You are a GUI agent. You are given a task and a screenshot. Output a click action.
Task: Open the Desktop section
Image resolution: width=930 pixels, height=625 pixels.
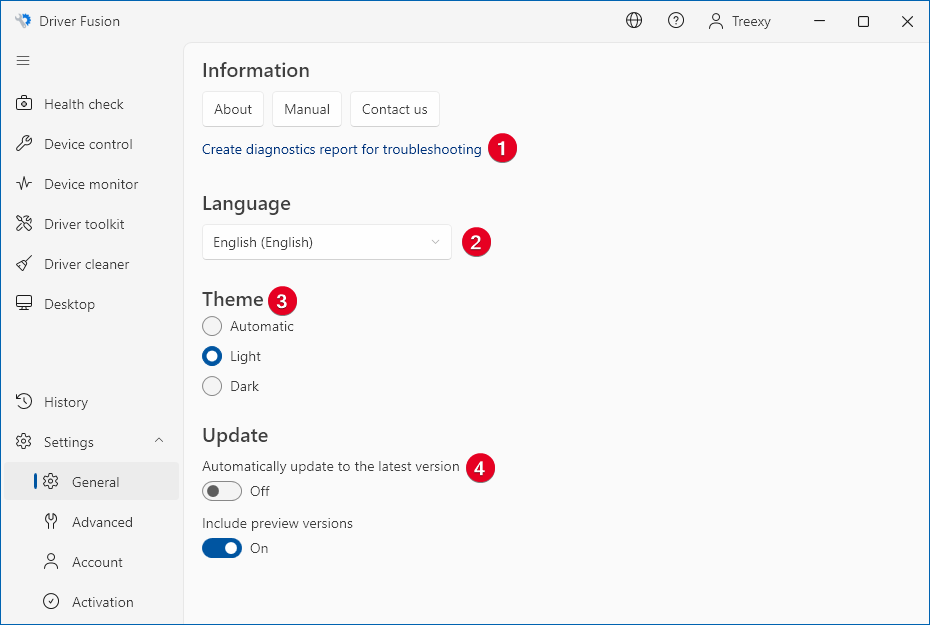tap(92, 304)
